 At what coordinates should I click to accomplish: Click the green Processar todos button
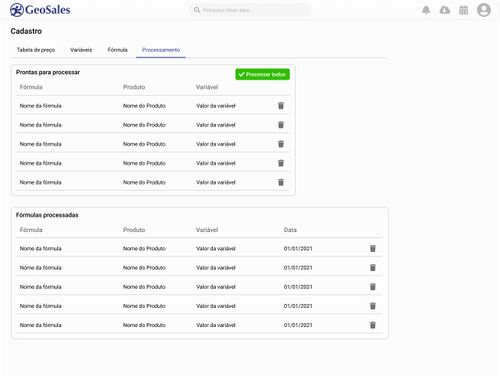262,74
